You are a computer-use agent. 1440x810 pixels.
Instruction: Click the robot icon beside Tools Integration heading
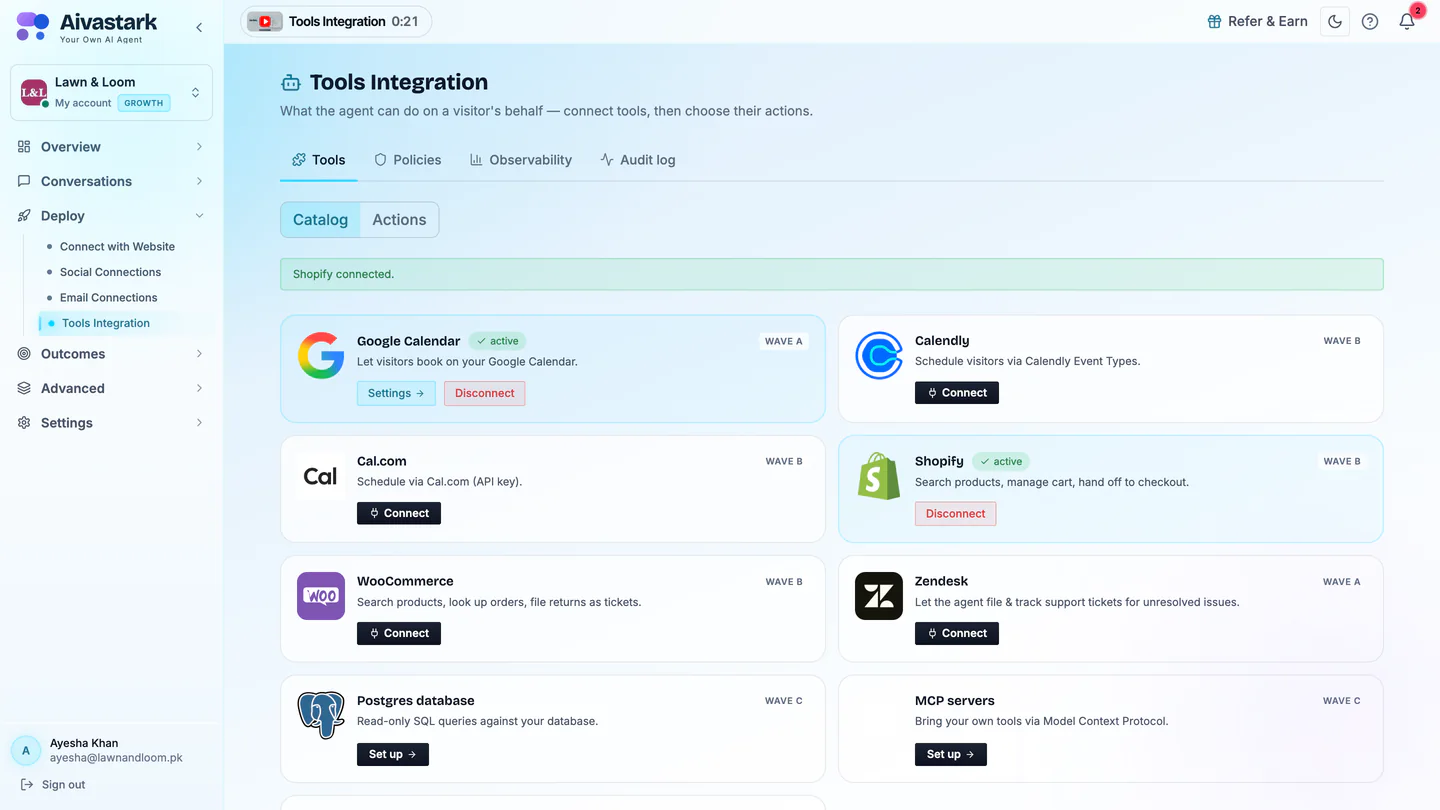click(x=291, y=83)
